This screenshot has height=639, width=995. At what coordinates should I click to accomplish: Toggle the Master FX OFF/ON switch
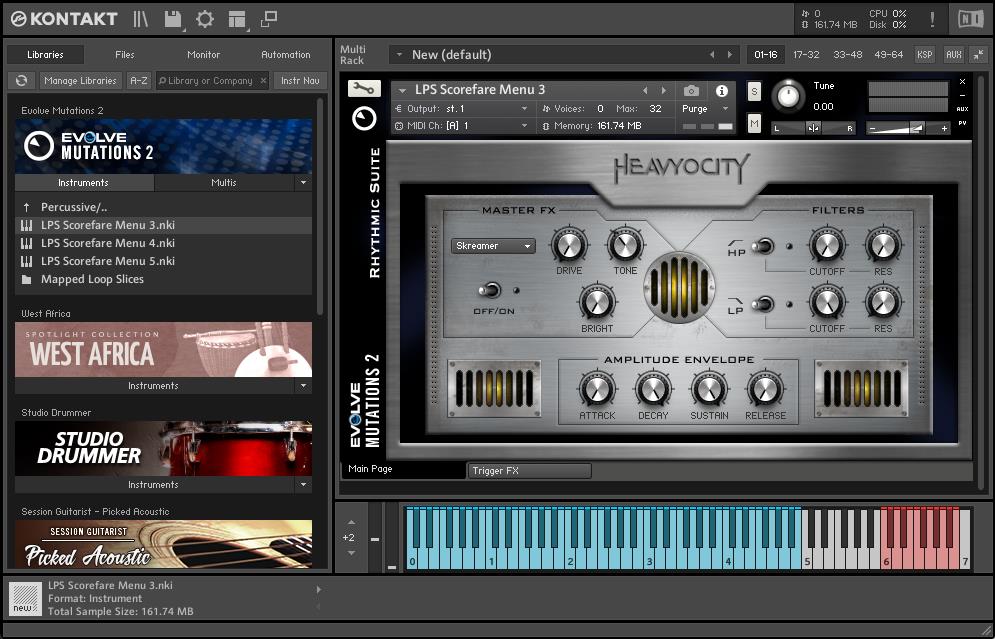pos(490,290)
